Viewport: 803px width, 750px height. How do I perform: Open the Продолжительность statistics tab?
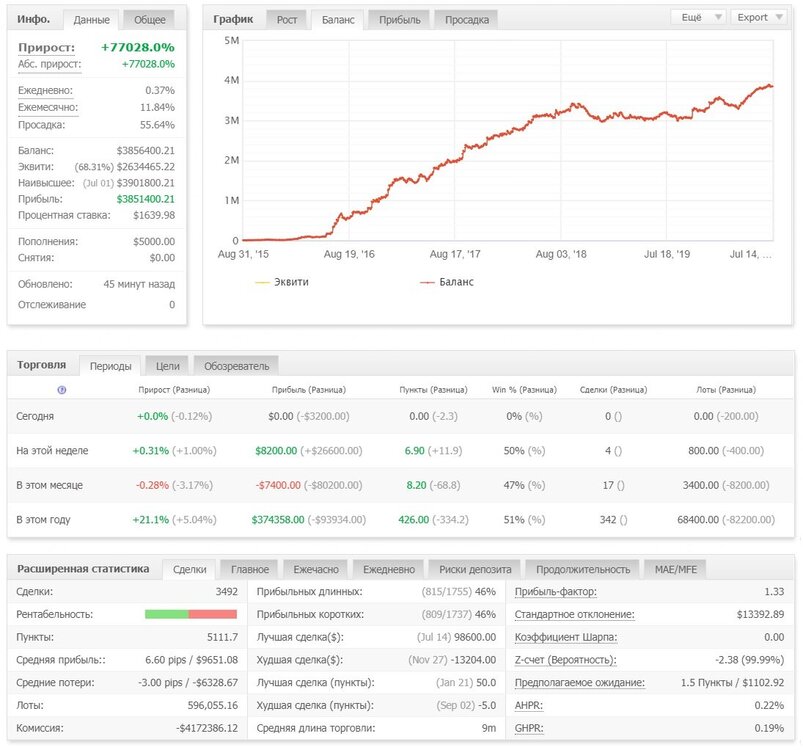click(583, 569)
